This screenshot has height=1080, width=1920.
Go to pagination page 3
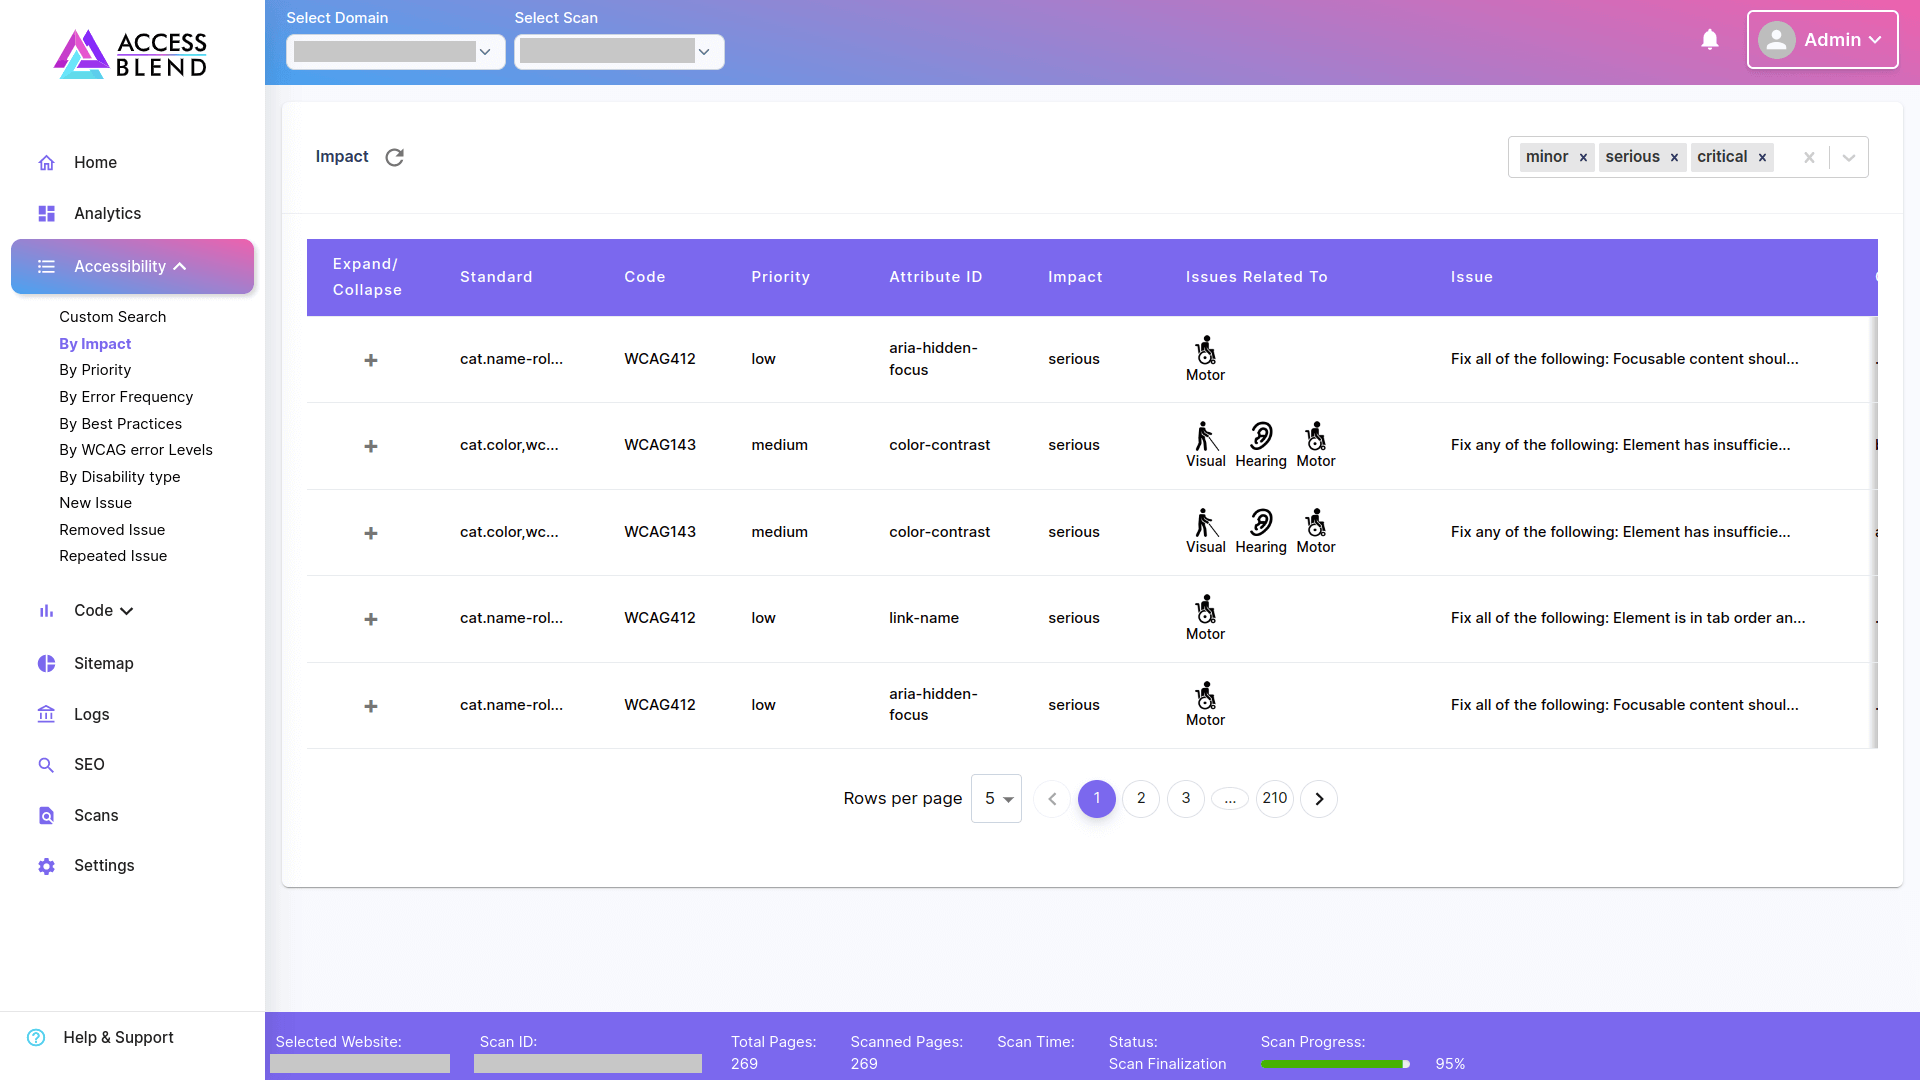pos(1186,799)
